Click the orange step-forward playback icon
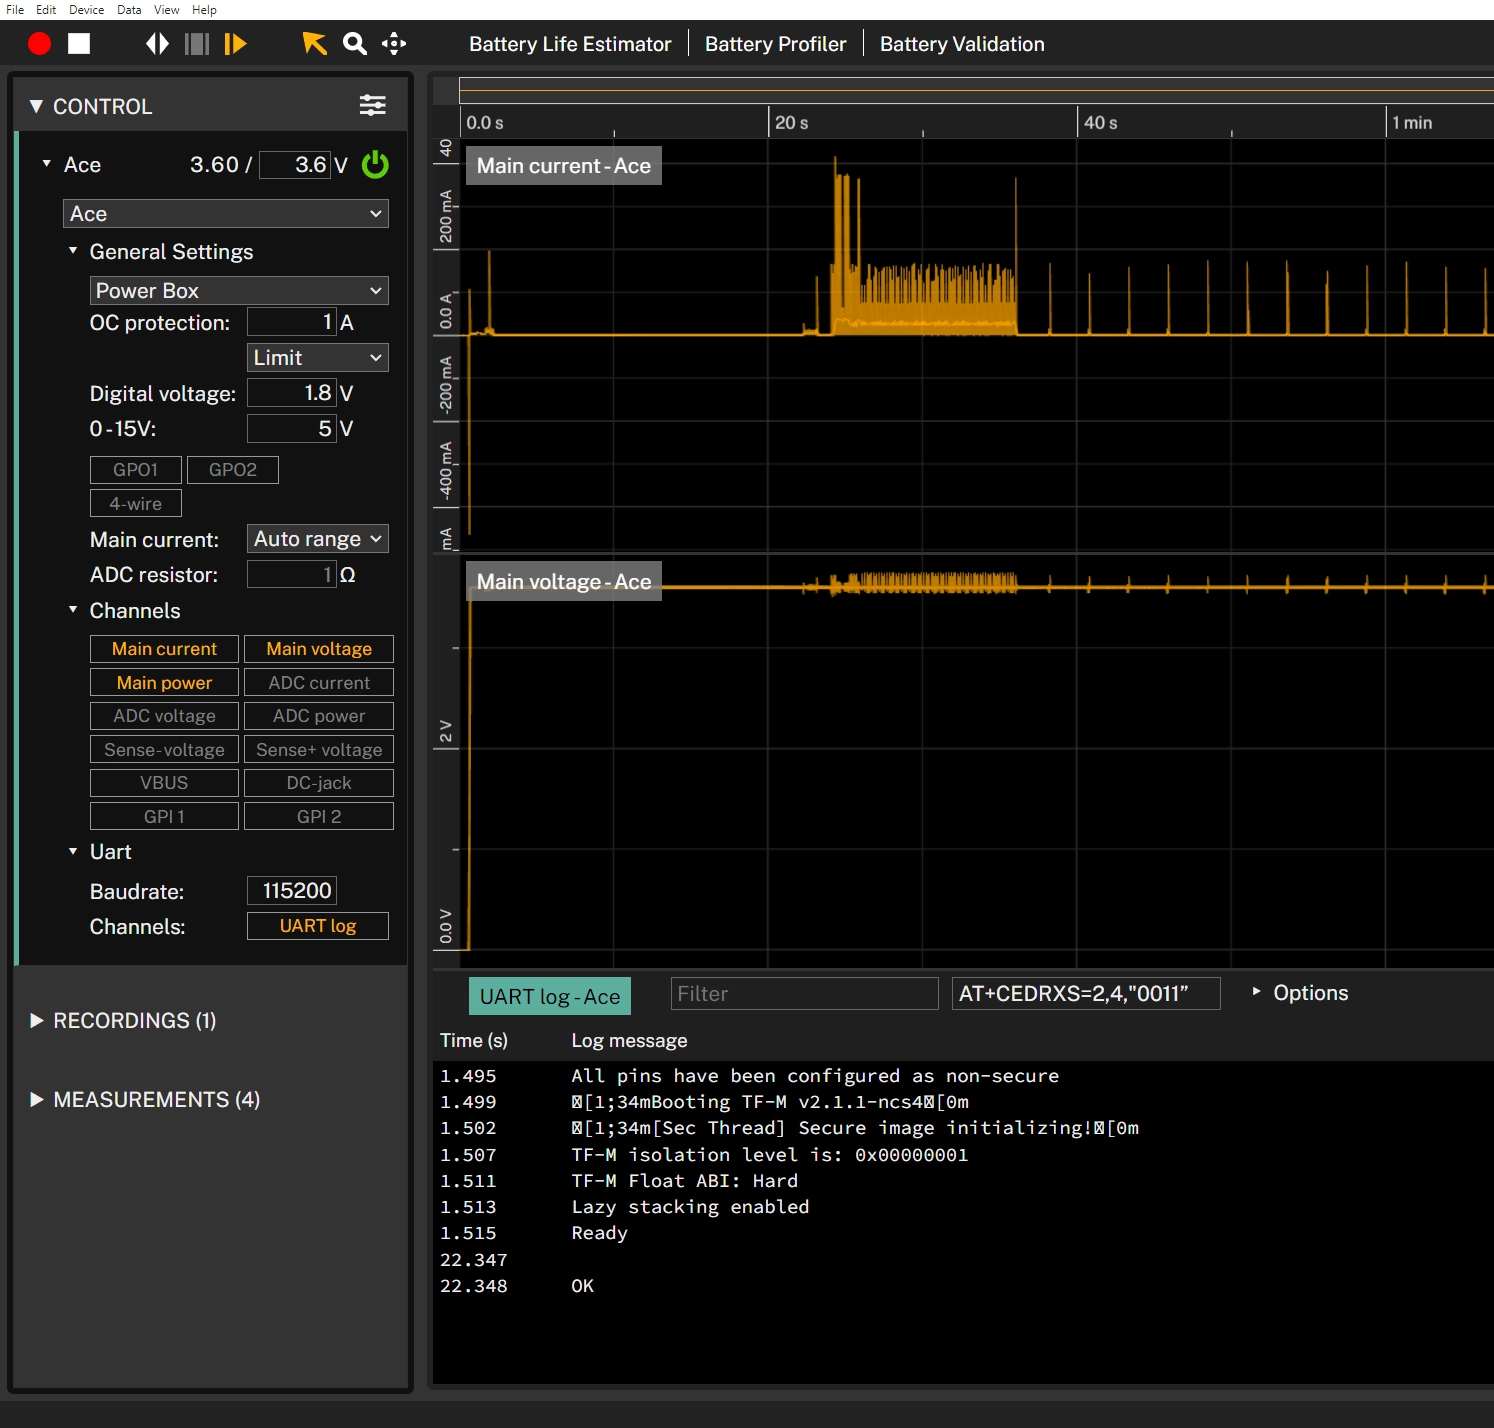This screenshot has height=1428, width=1494. click(x=237, y=43)
